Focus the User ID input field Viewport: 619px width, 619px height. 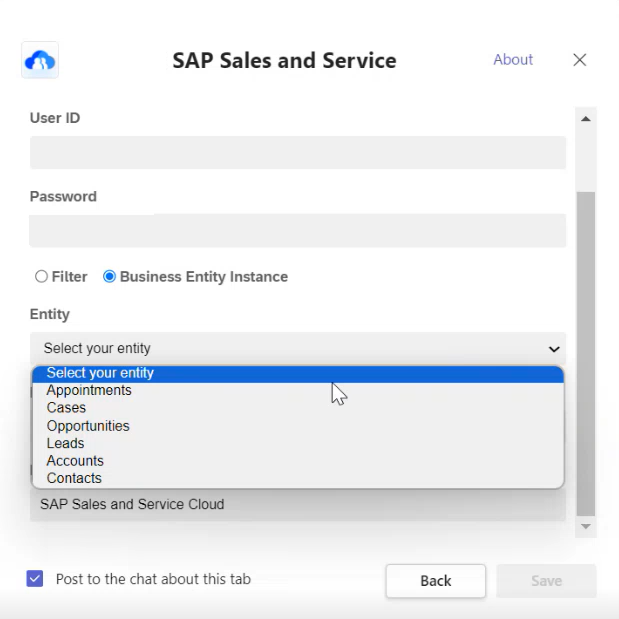(298, 152)
